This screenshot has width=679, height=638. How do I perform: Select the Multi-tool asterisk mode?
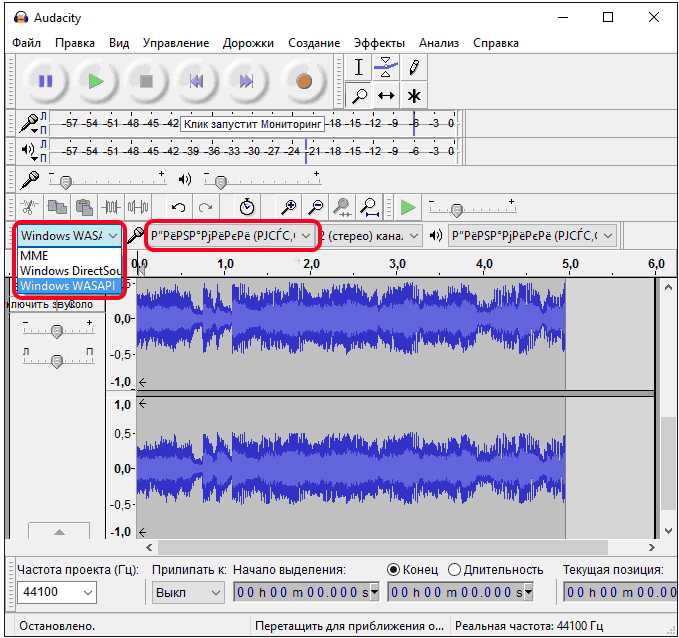pyautogui.click(x=414, y=95)
